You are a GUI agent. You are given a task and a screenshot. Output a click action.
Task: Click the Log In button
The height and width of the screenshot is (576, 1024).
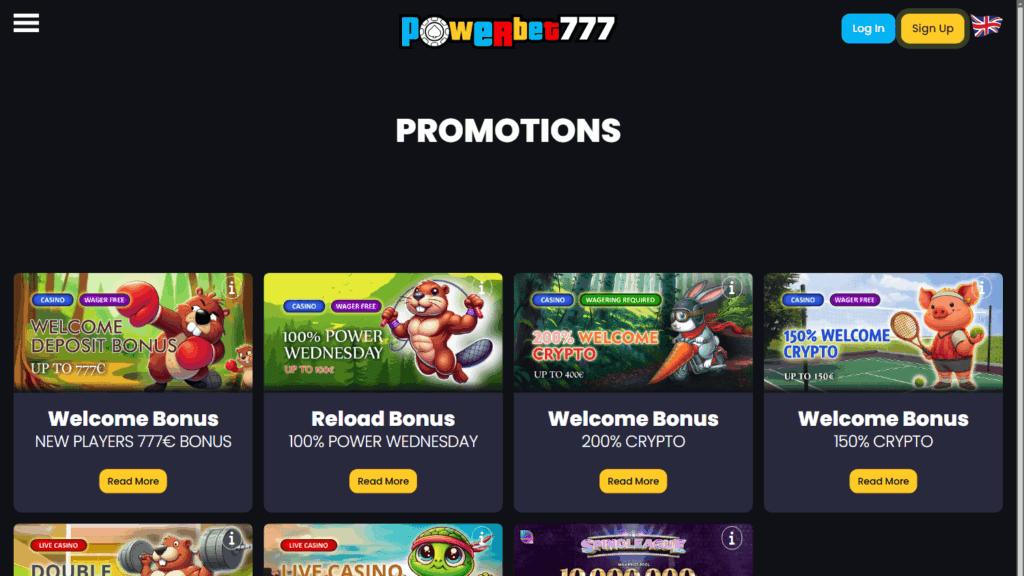pyautogui.click(x=868, y=28)
